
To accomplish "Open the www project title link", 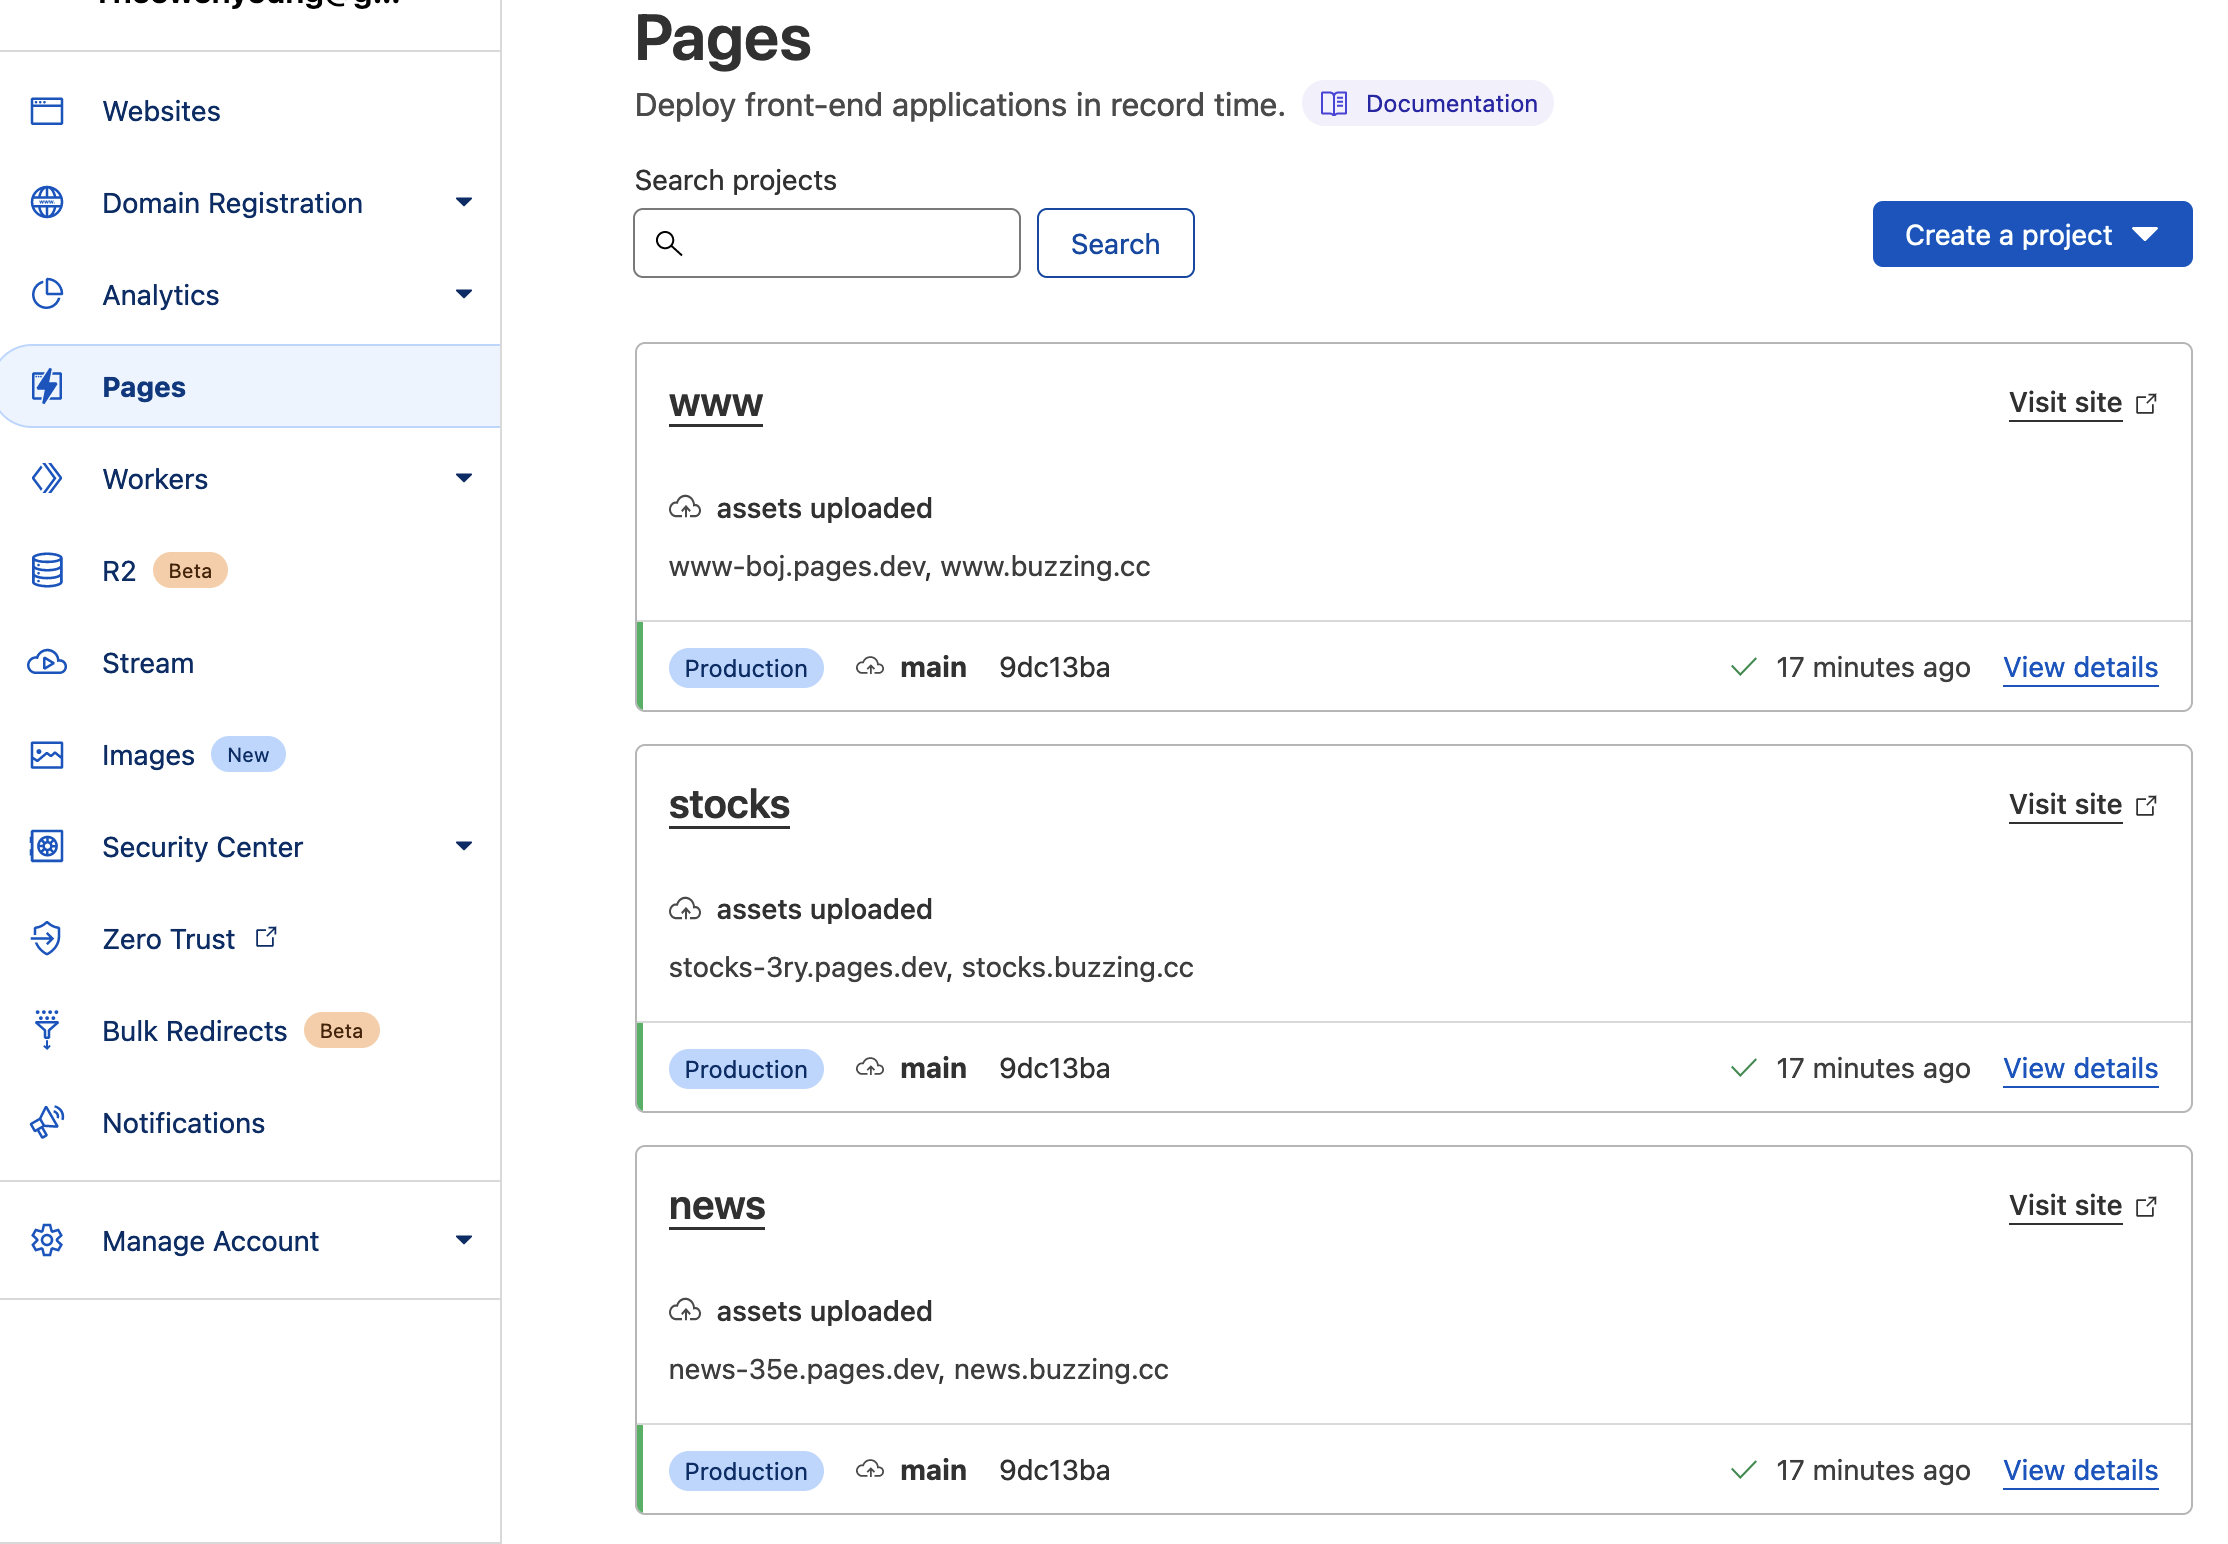I will [716, 403].
